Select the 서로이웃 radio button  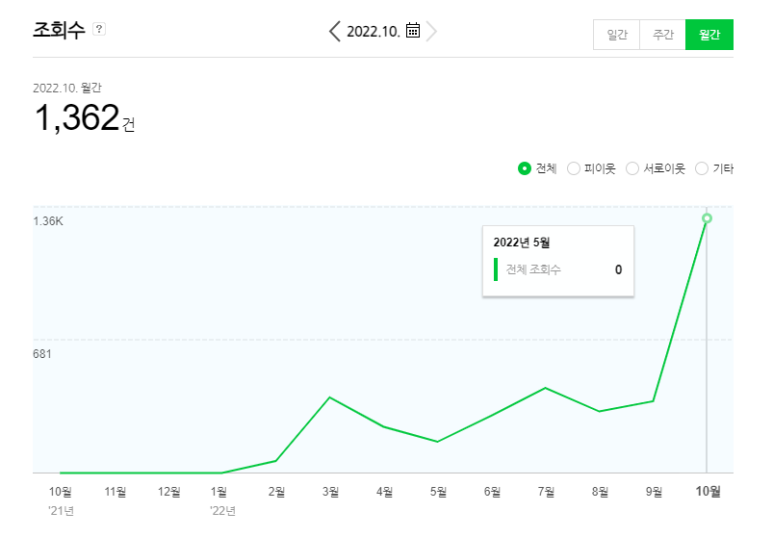(x=632, y=169)
